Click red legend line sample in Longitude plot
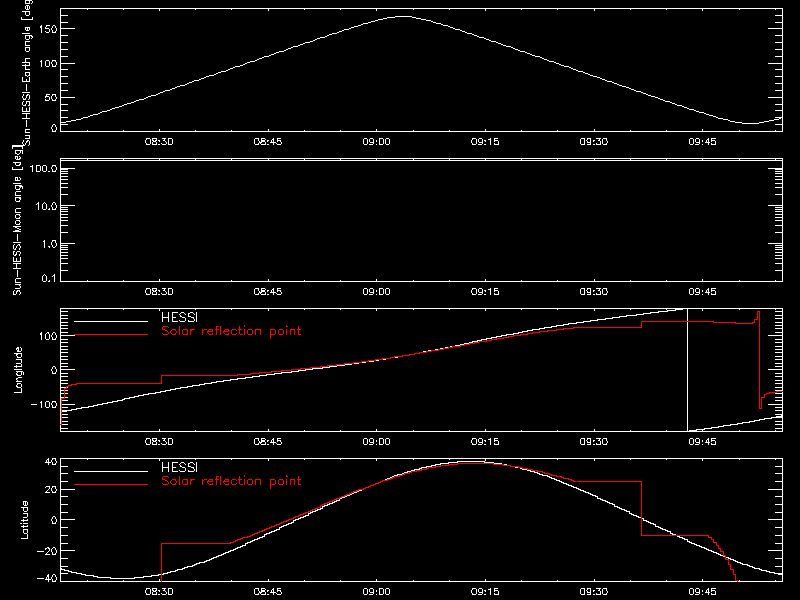The width and height of the screenshot is (800, 600). (111, 335)
